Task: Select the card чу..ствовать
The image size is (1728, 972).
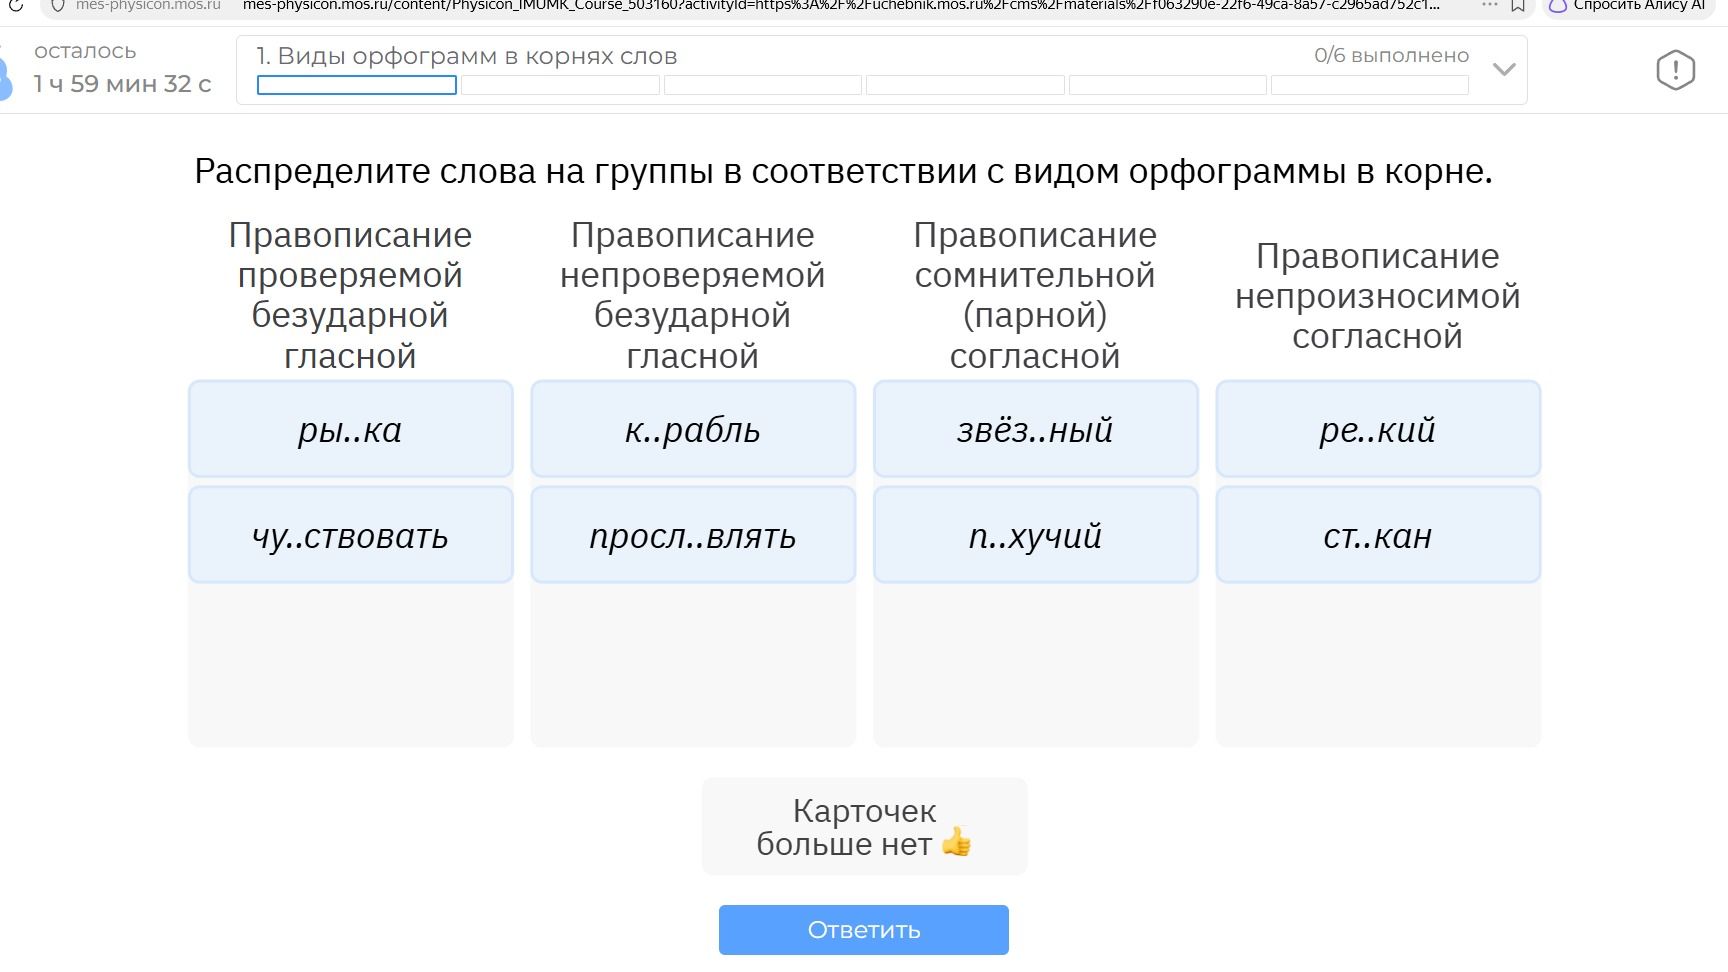Action: tap(350, 535)
